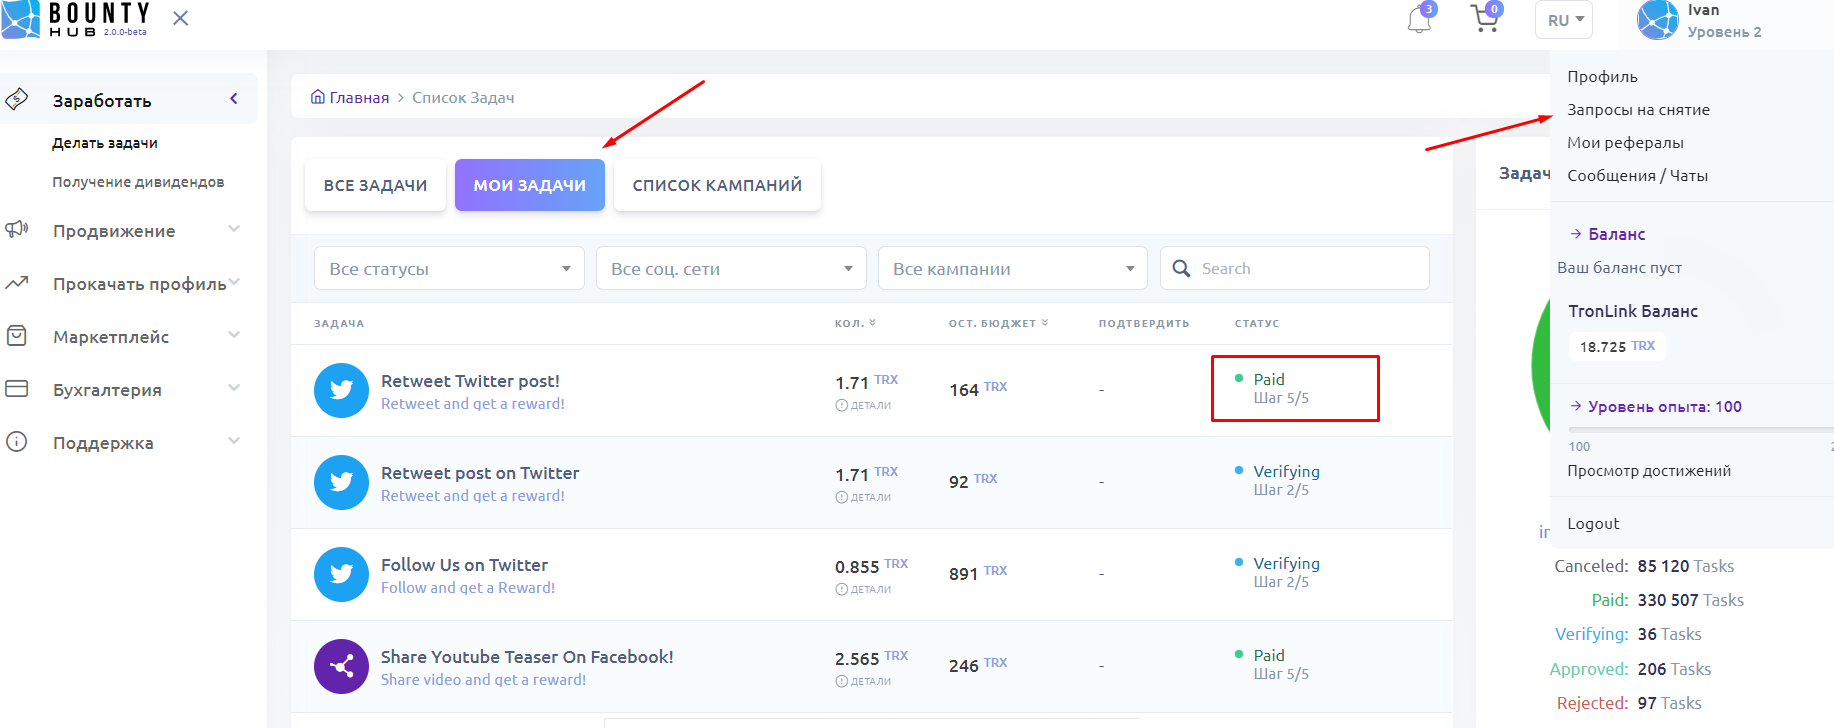
Task: Open the Все кампании dropdown
Action: pyautogui.click(x=1013, y=269)
